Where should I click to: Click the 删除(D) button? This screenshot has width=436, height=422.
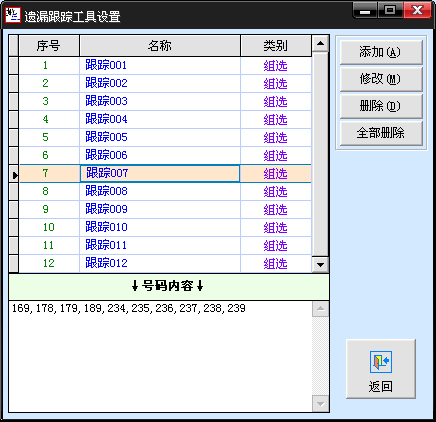pyautogui.click(x=381, y=106)
